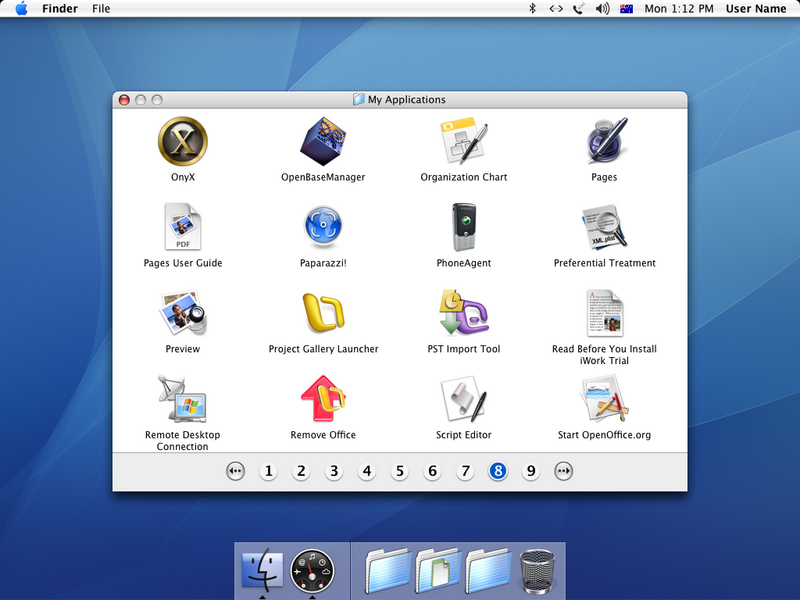Screen dimensions: 800x600
Task: Open the User Name menu
Action: pyautogui.click(x=756, y=9)
